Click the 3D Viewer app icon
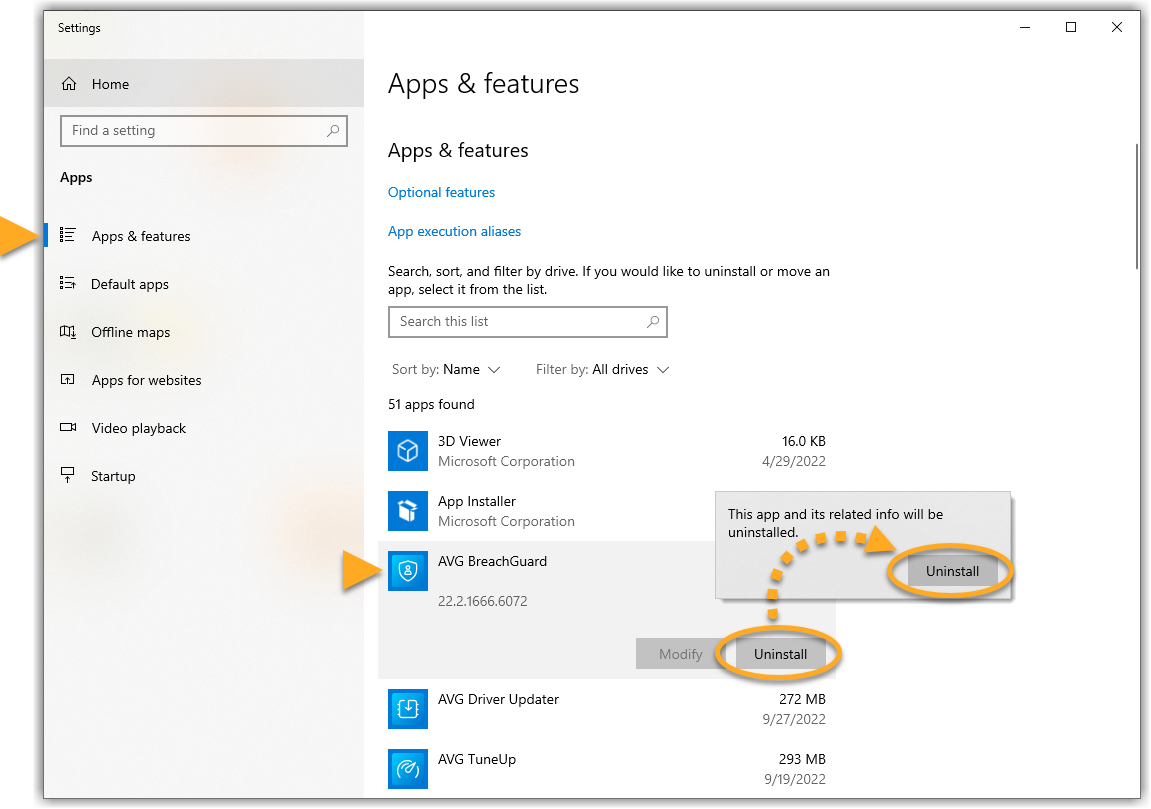 [407, 451]
